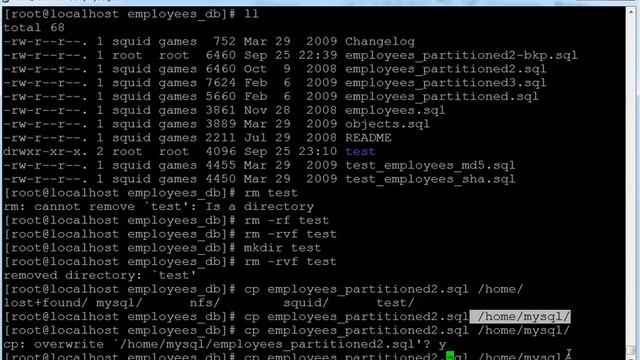Click the 'total 68' line
The image size is (640, 360).
[x=34, y=28]
